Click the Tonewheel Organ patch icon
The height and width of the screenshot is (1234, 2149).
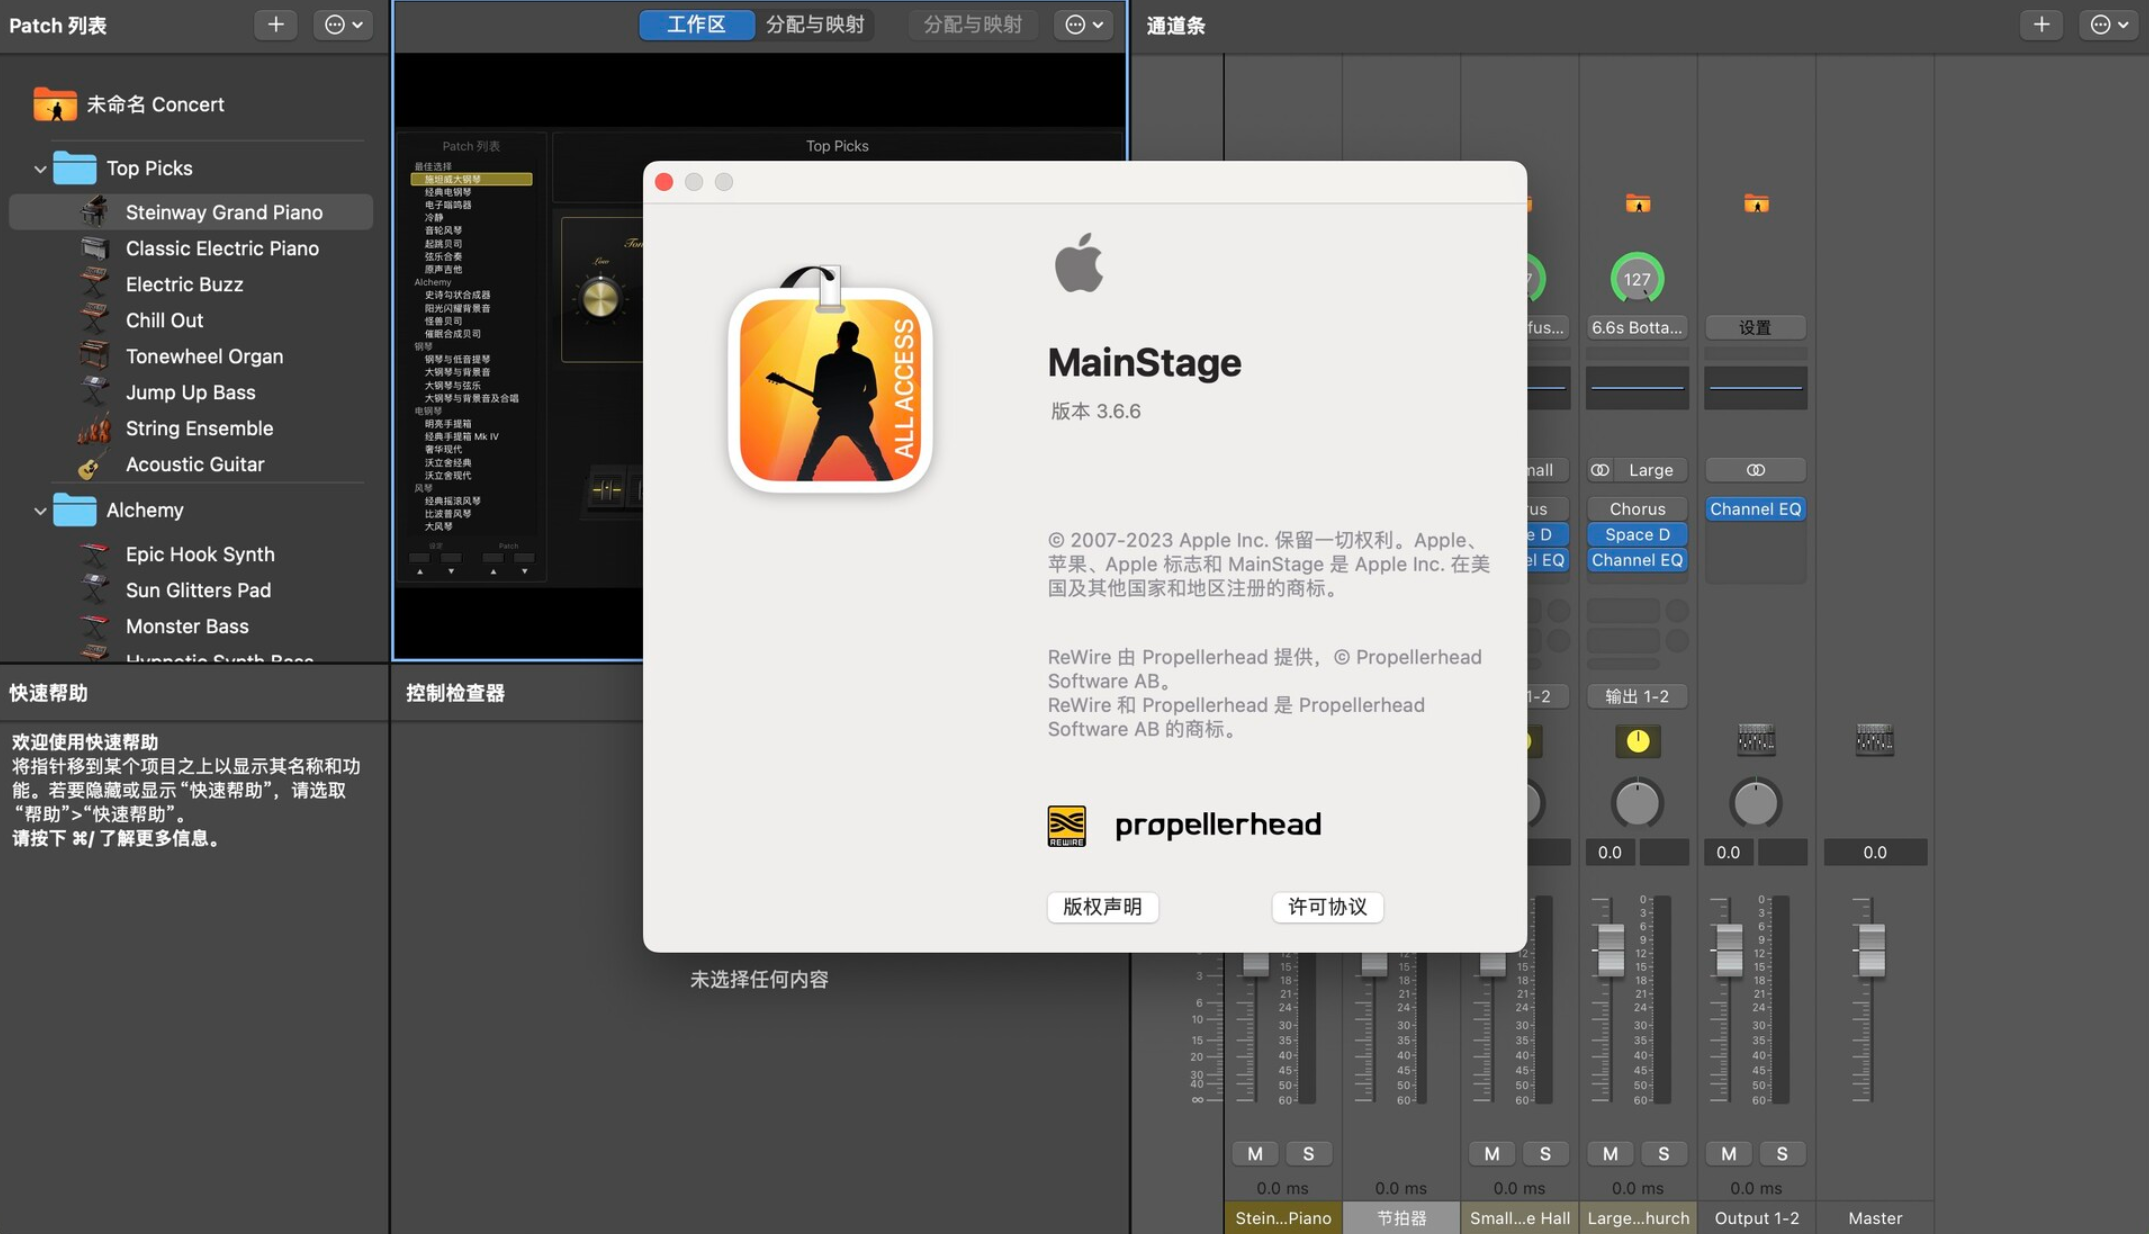point(95,356)
